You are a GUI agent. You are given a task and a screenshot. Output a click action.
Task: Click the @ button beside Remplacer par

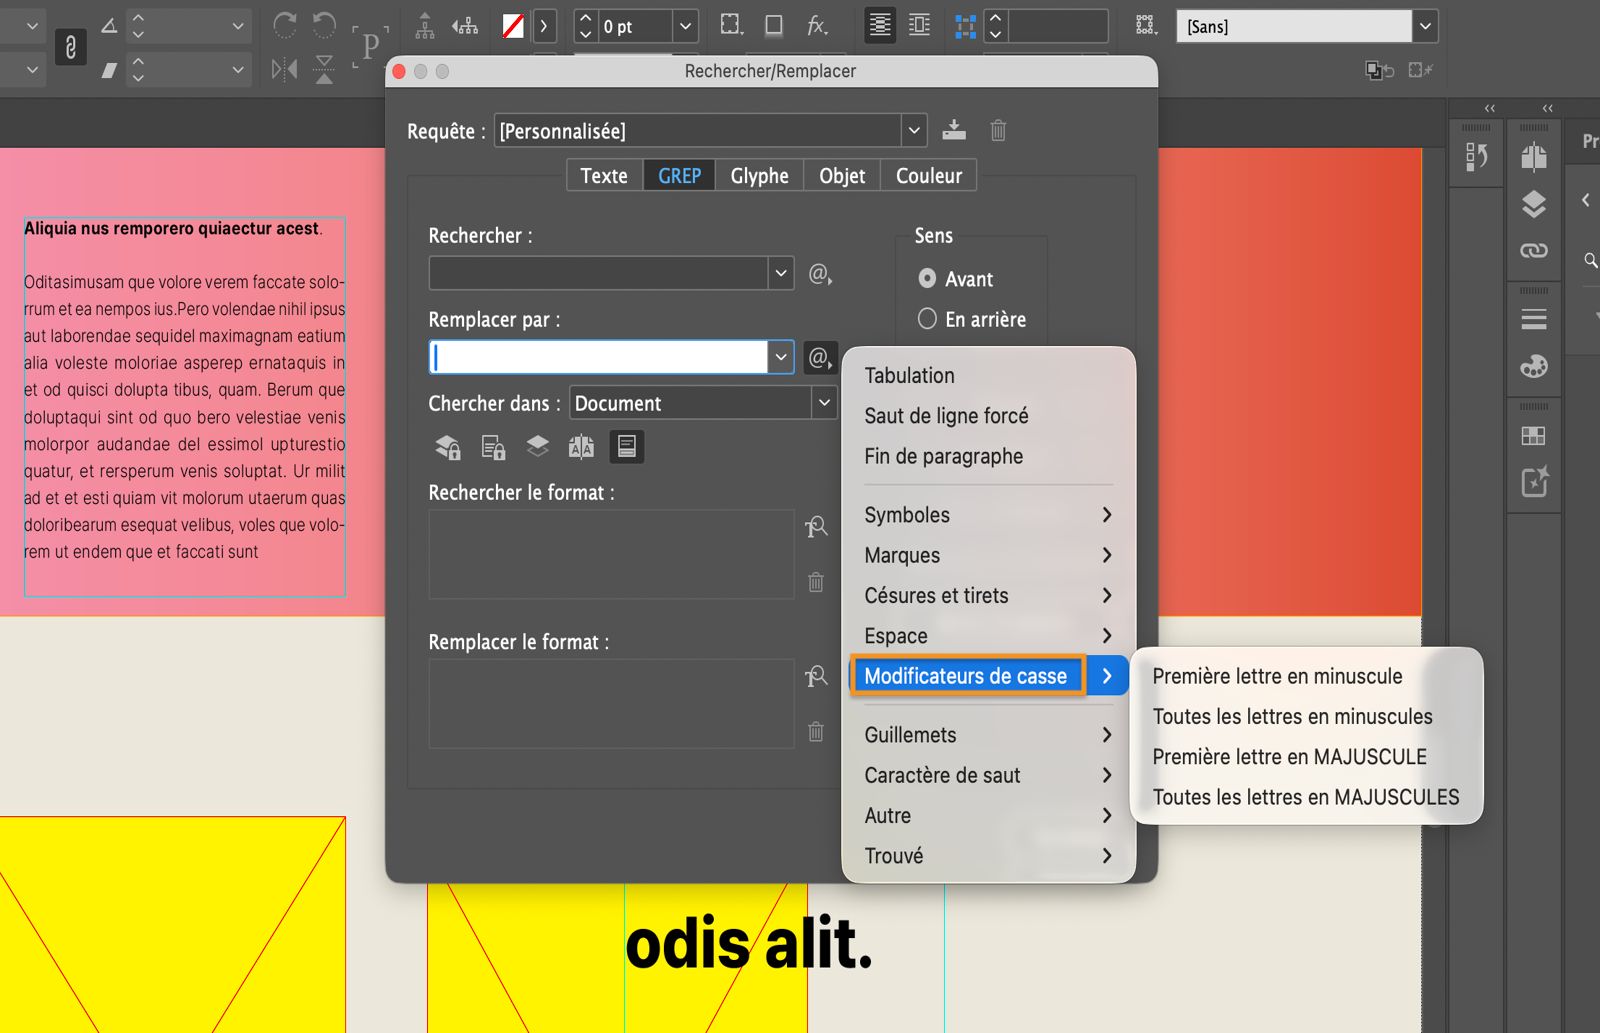pos(820,357)
